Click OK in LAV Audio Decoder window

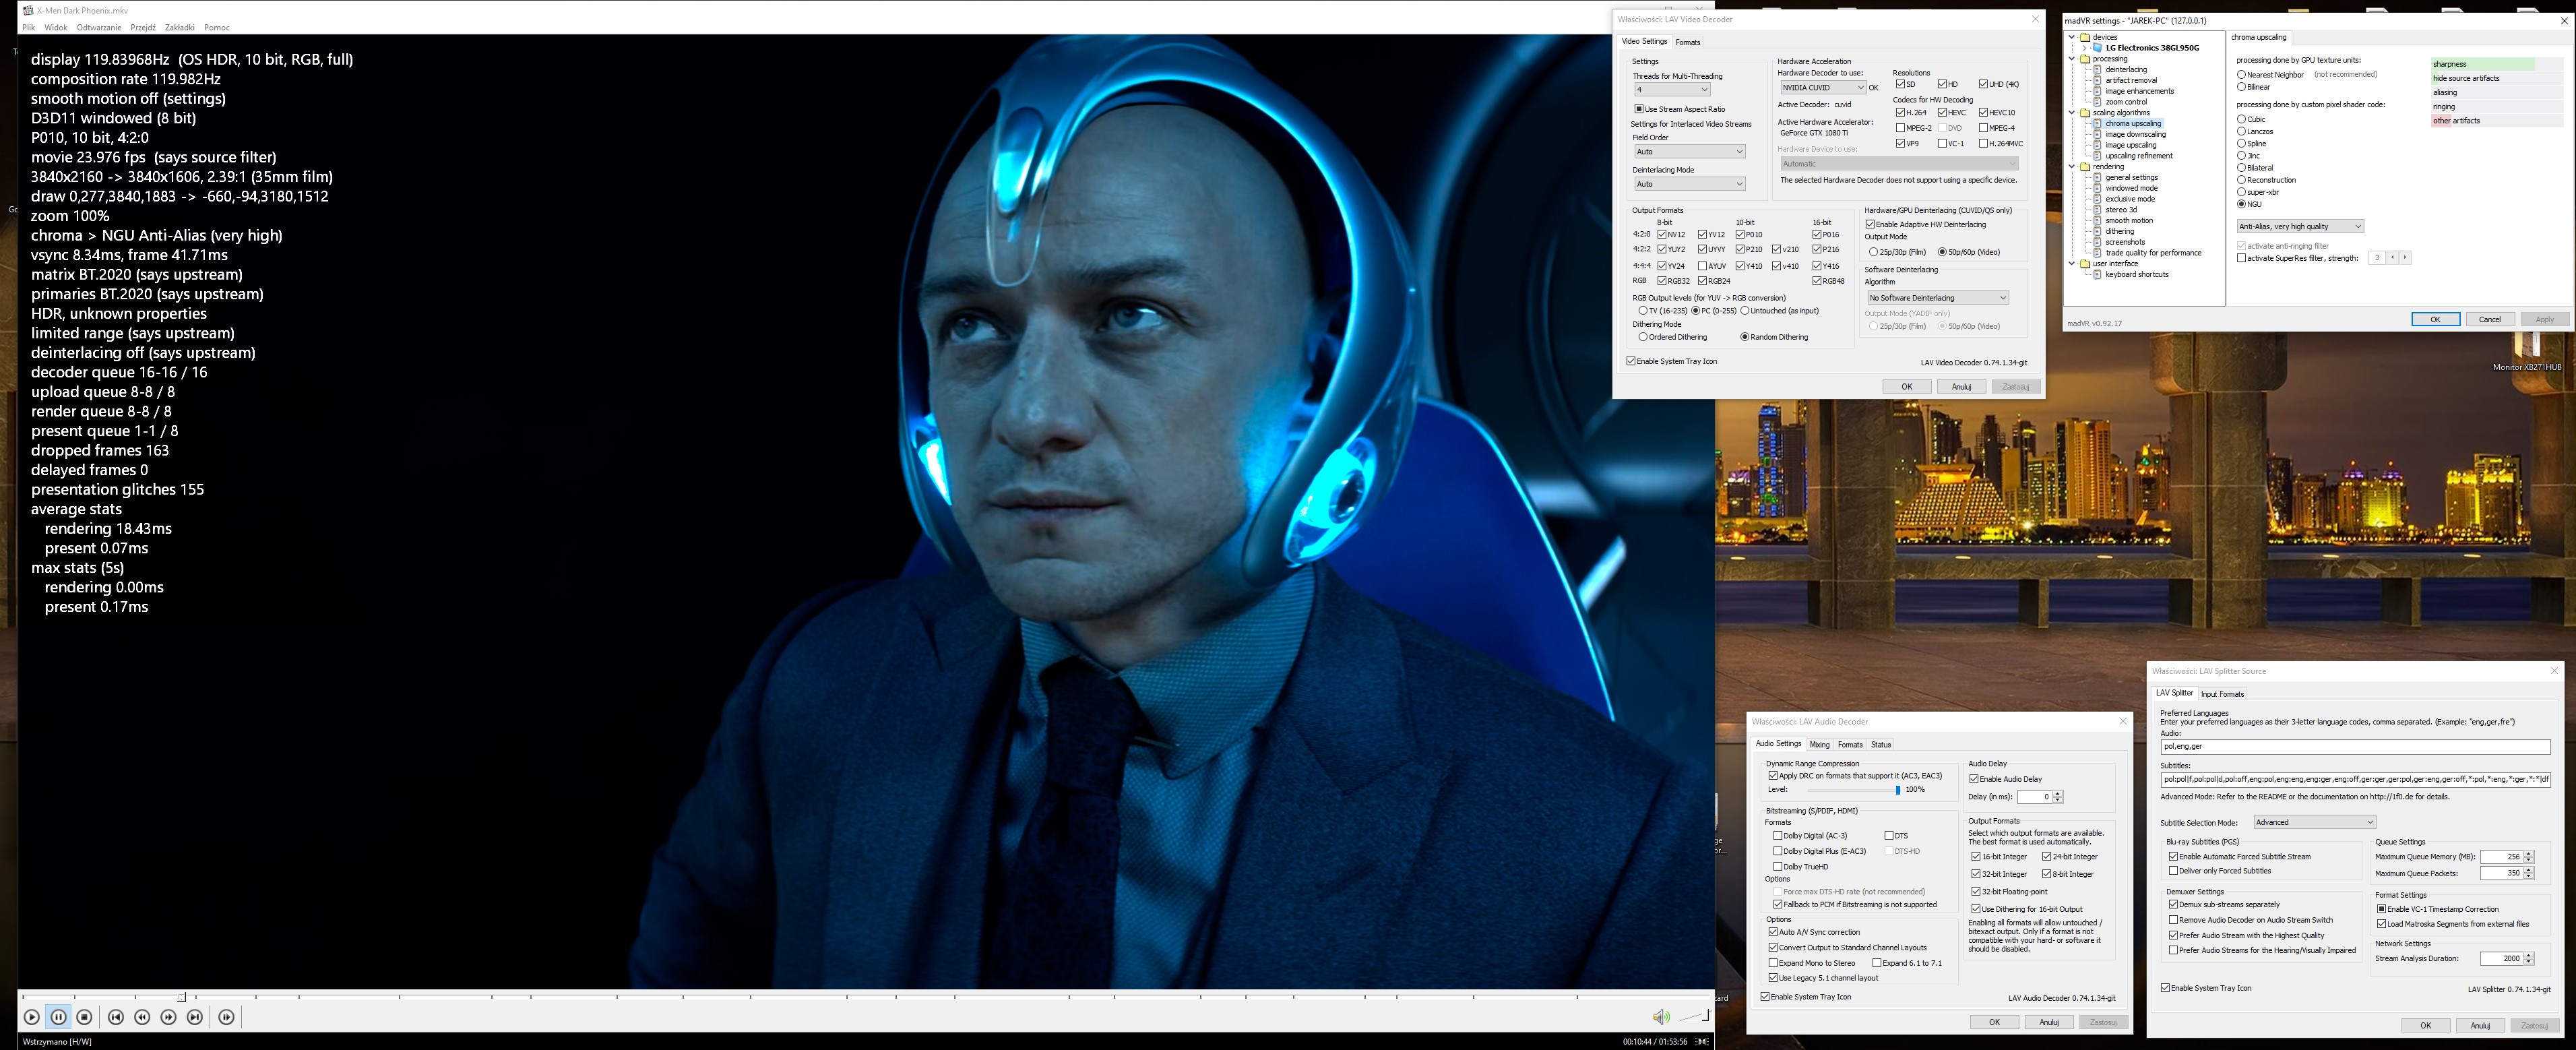pyautogui.click(x=1994, y=1022)
